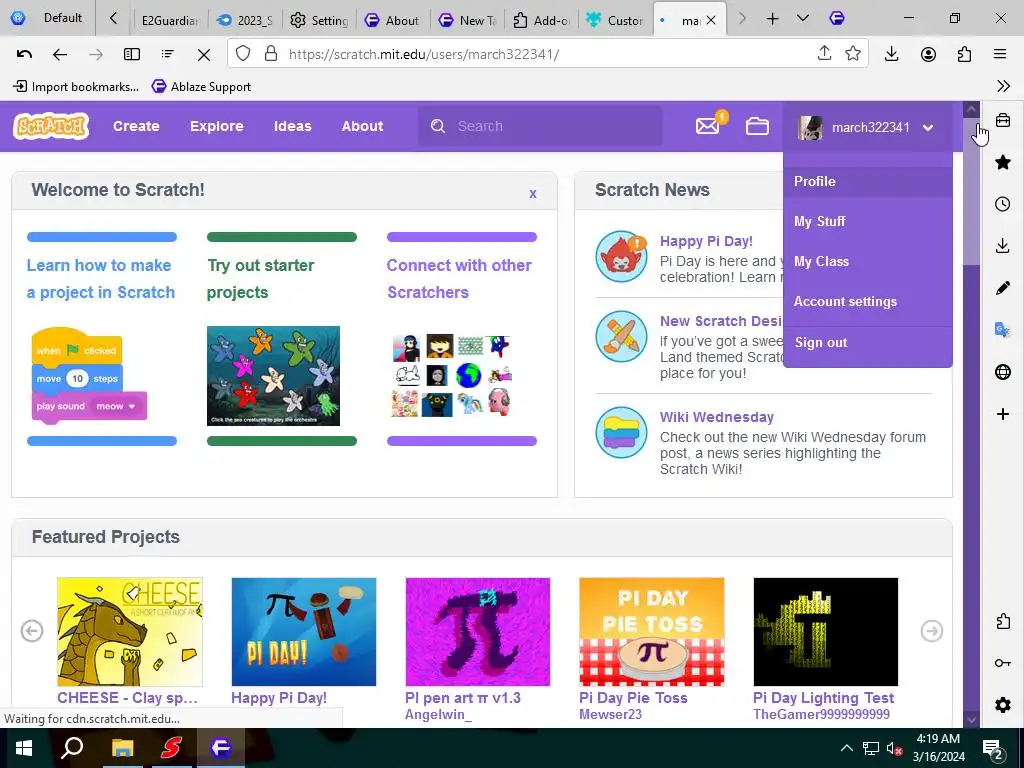Open the Ideas navigation link
The width and height of the screenshot is (1024, 768).
point(293,126)
